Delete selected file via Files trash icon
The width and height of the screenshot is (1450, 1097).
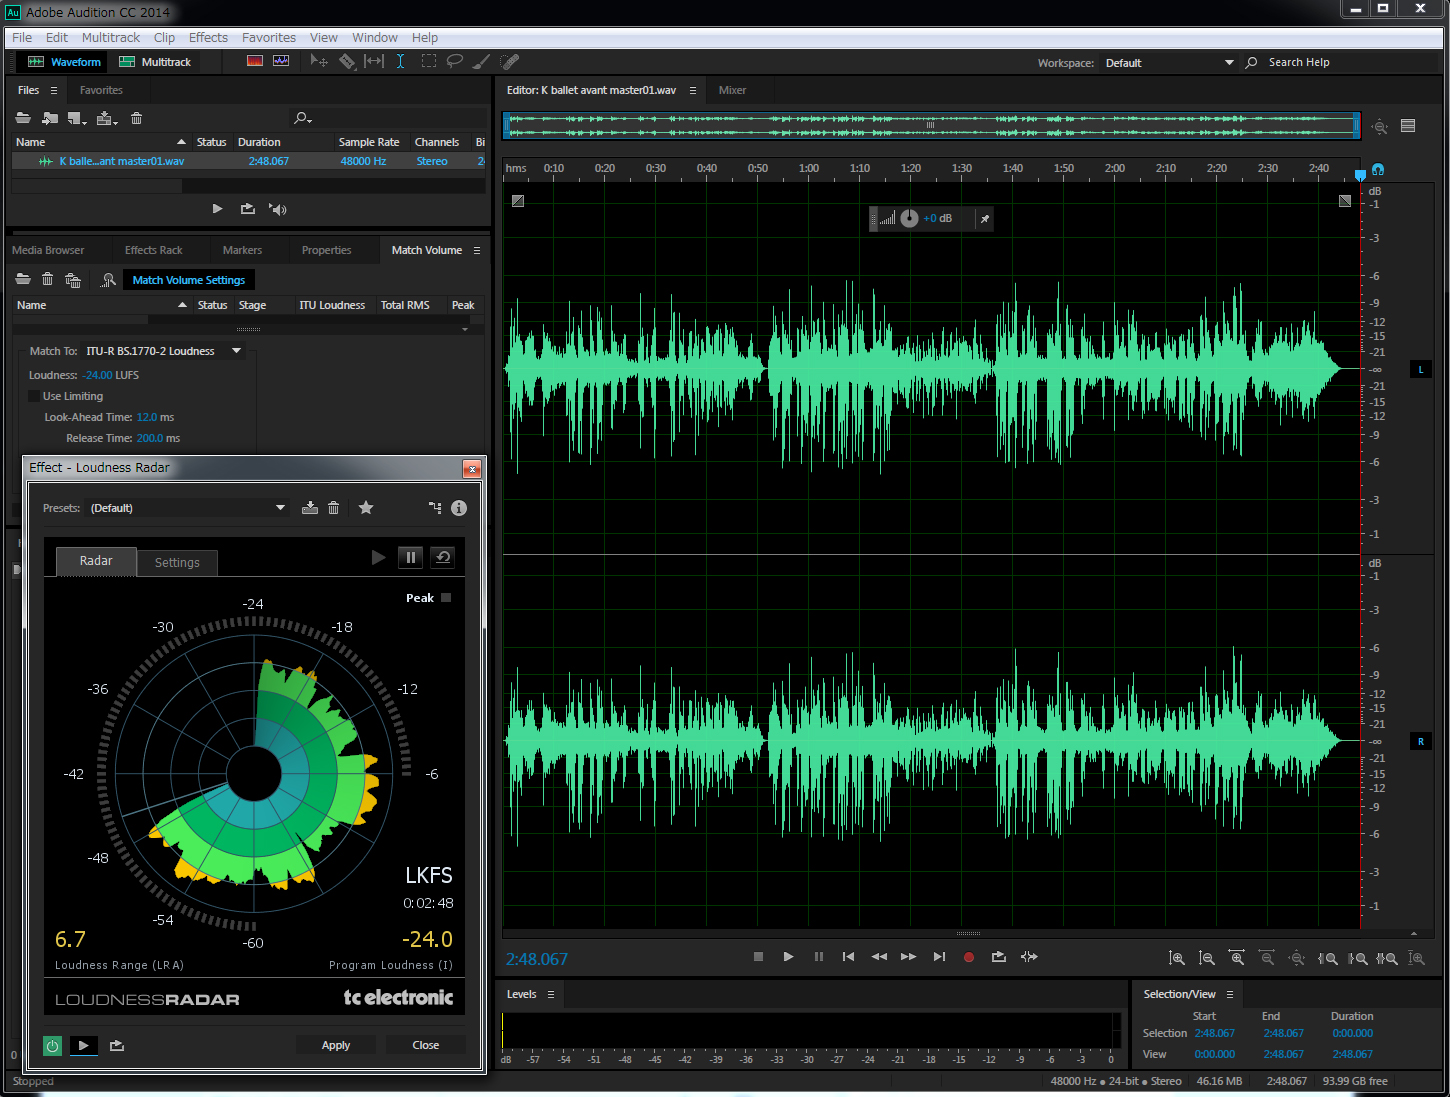click(137, 118)
